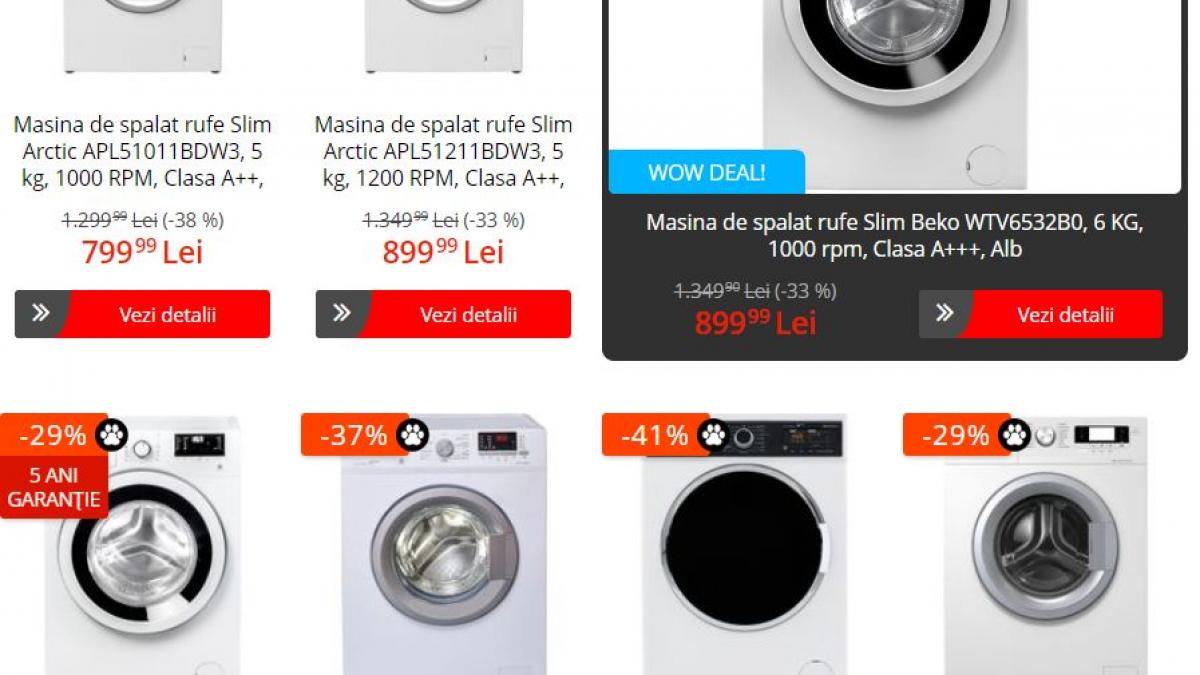This screenshot has width=1200, height=675.
Task: Click the 5 ANI GARANȚIE badge
Action: click(54, 487)
